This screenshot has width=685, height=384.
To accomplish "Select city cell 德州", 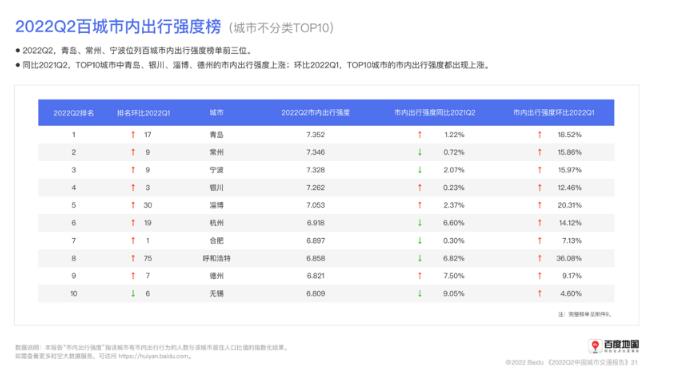I will [x=216, y=276].
